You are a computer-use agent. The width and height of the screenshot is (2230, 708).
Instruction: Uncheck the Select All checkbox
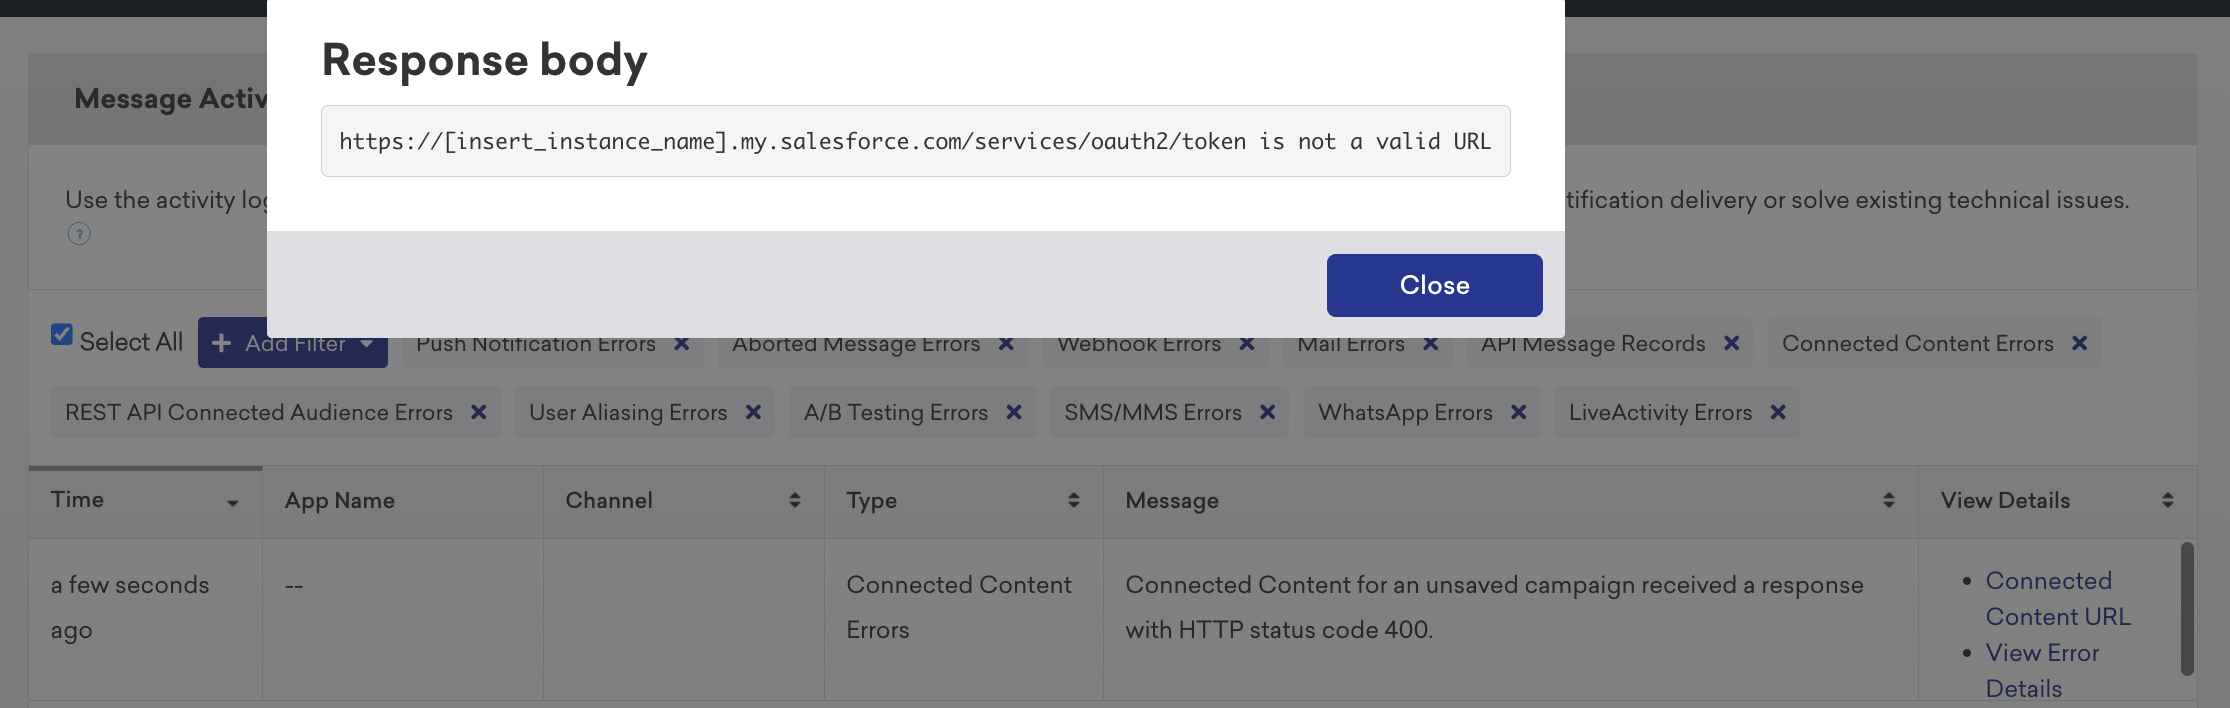click(x=62, y=335)
